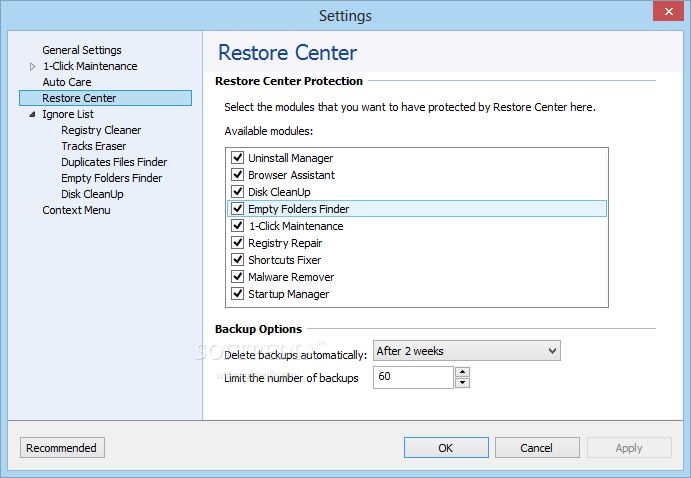This screenshot has width=691, height=478.
Task: Select the Registry Repair list row text
Action: (285, 243)
